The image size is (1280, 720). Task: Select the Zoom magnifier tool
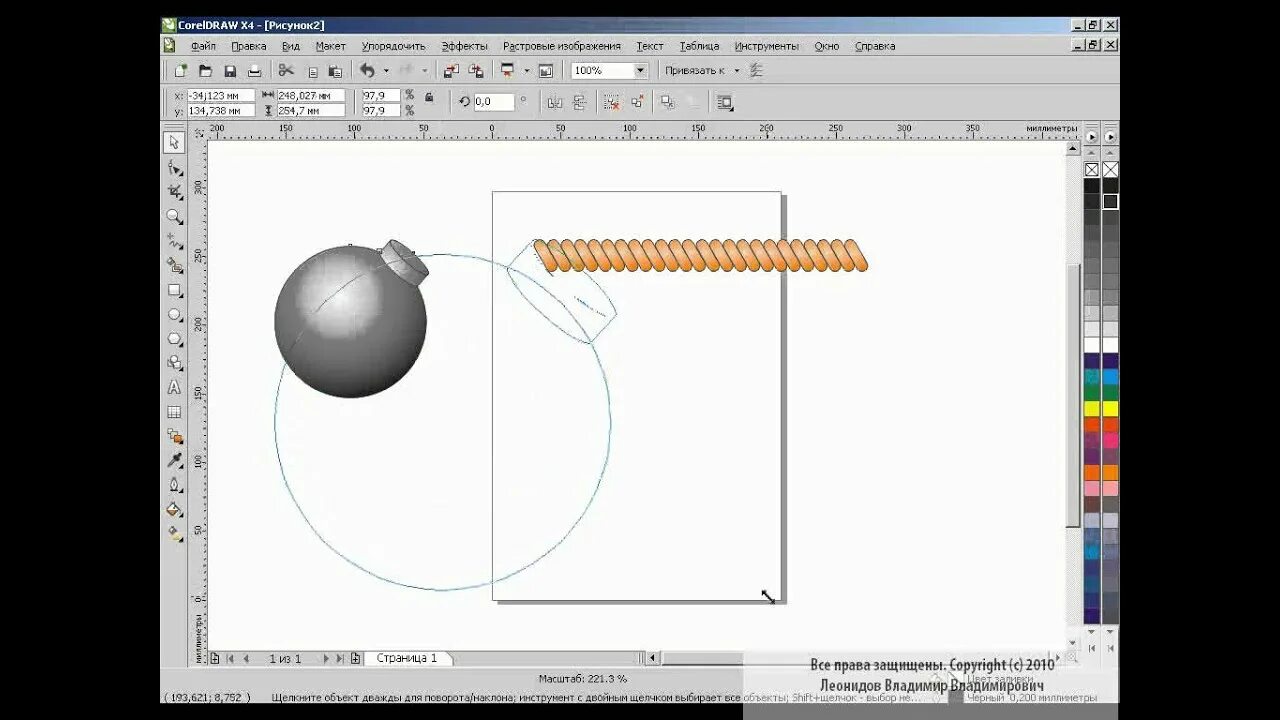(x=174, y=216)
